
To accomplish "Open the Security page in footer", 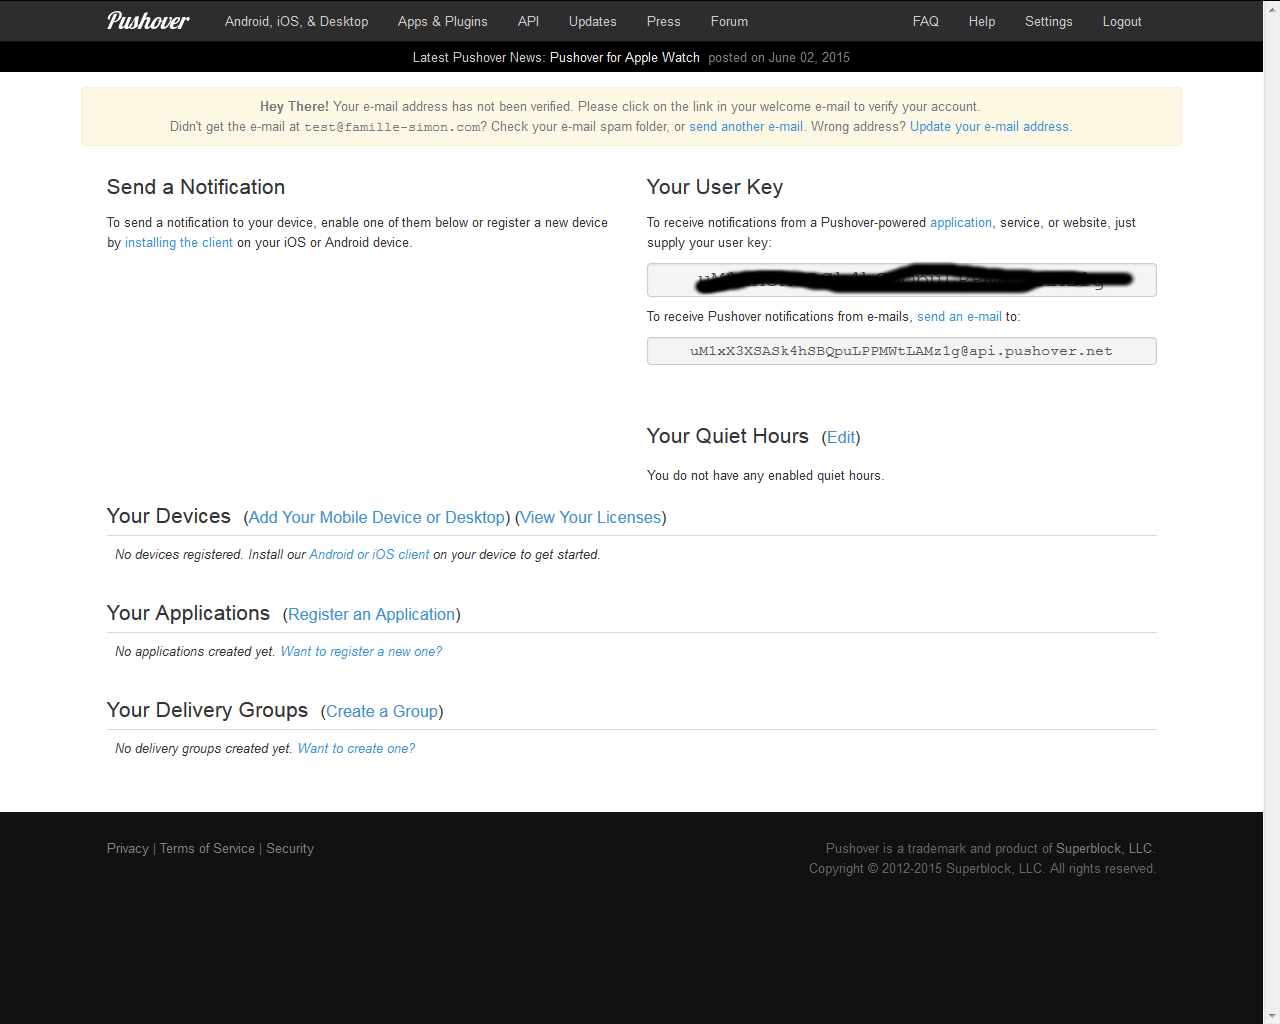I will pos(290,849).
